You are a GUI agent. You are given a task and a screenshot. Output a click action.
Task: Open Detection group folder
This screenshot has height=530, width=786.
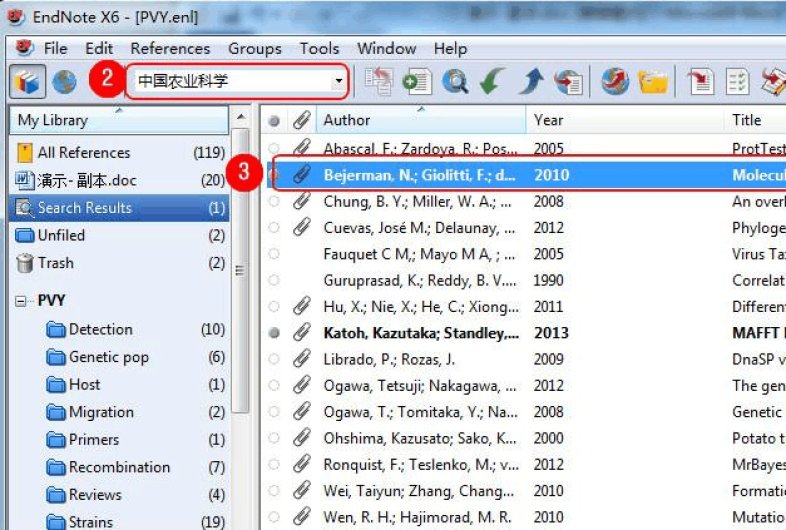[x=134, y=329]
